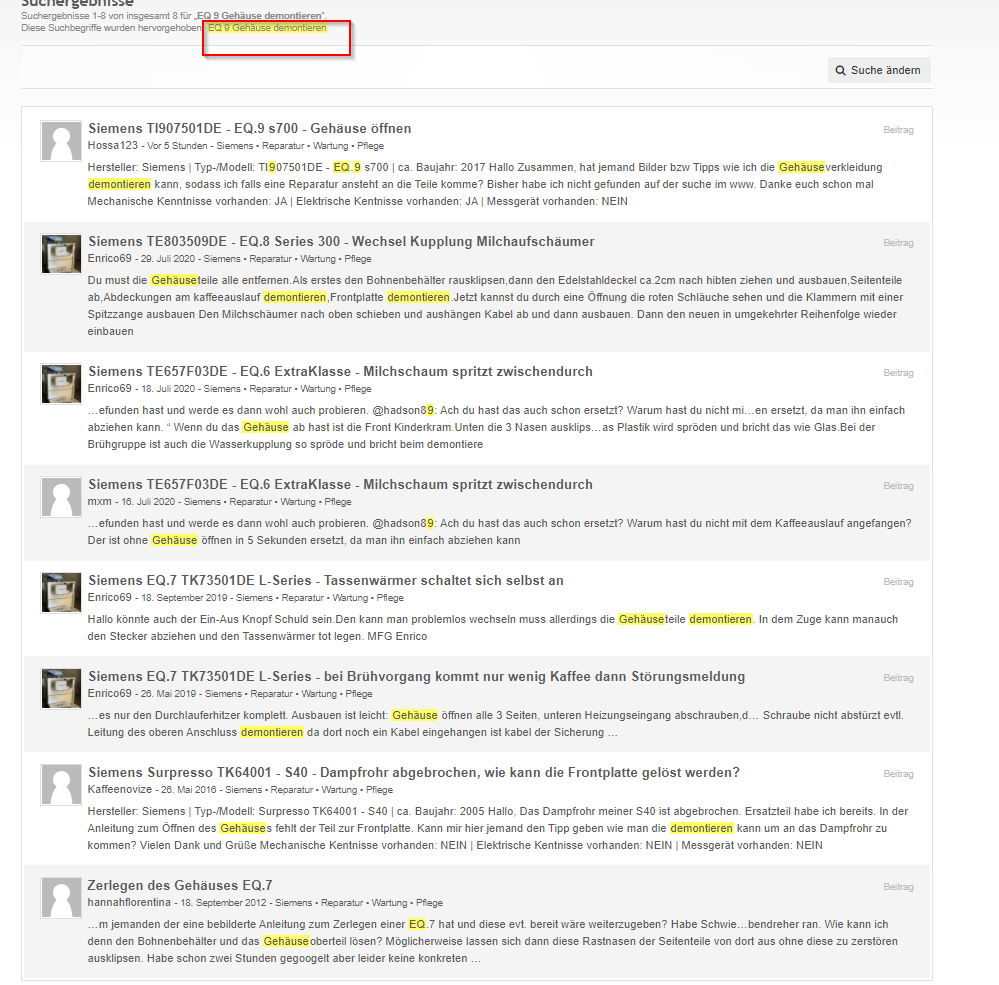Open 'Zerlegen des Gehäuses EQ.7' thread
This screenshot has height=985, width=999.
coord(180,886)
